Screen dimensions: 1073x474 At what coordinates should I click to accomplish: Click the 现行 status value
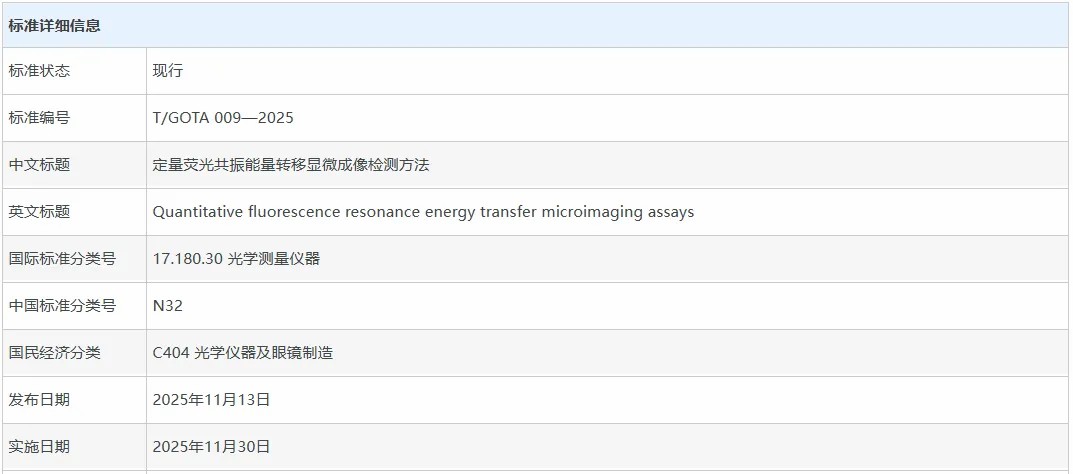point(168,71)
